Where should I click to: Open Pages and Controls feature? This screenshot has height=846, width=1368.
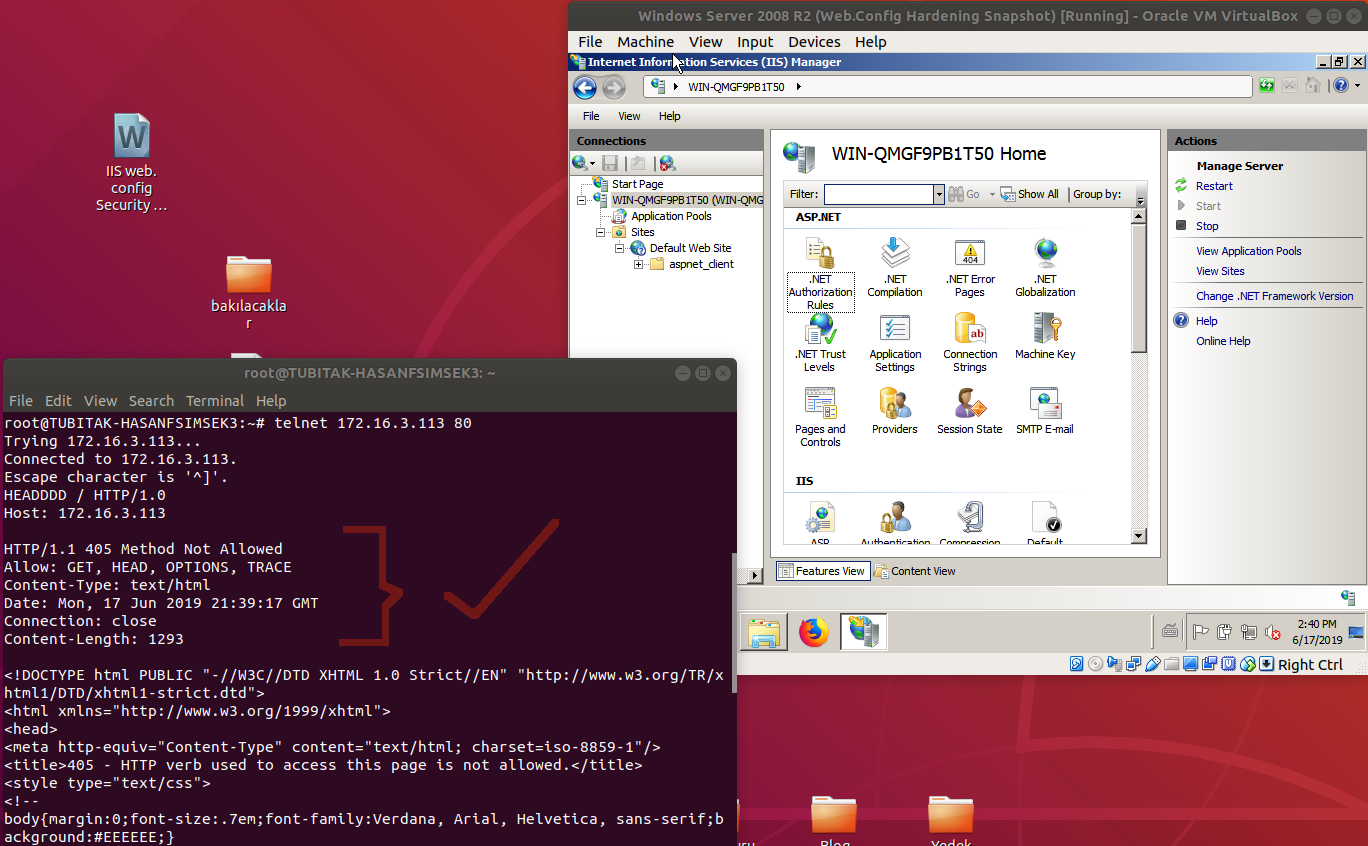coord(820,418)
